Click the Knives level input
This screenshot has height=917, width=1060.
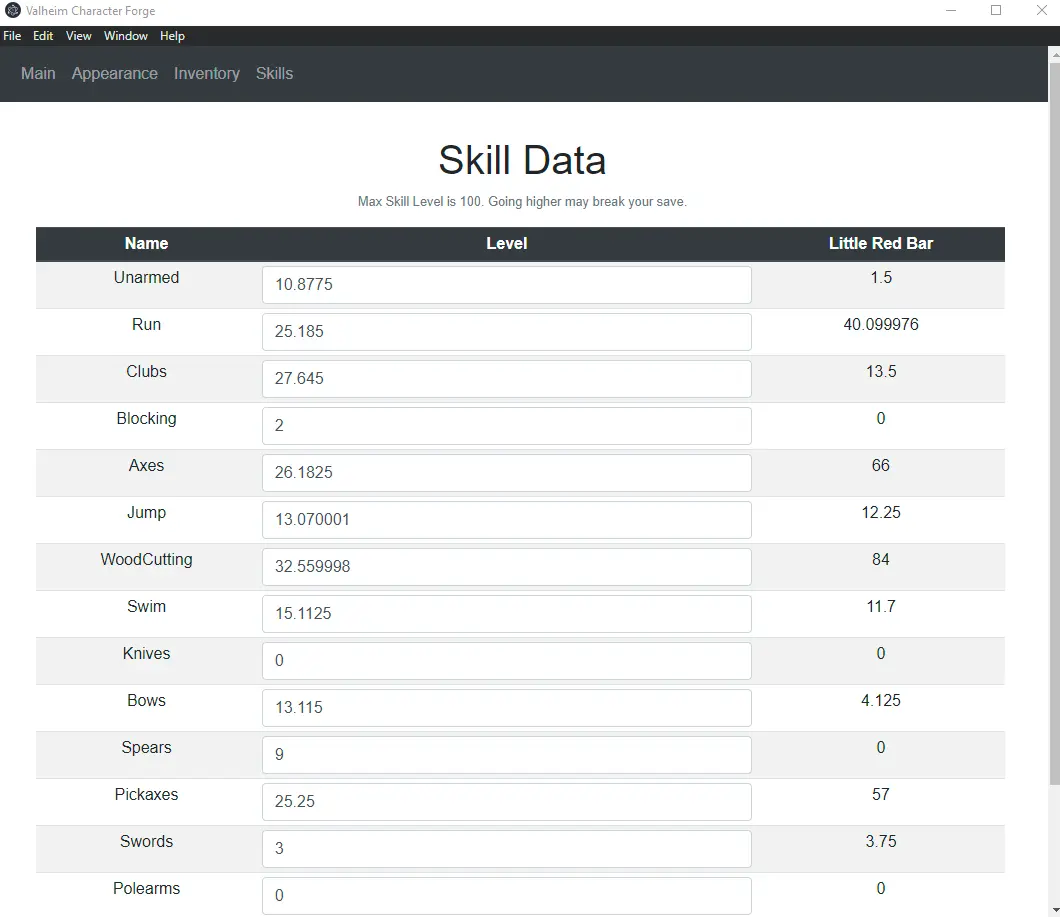coord(506,661)
